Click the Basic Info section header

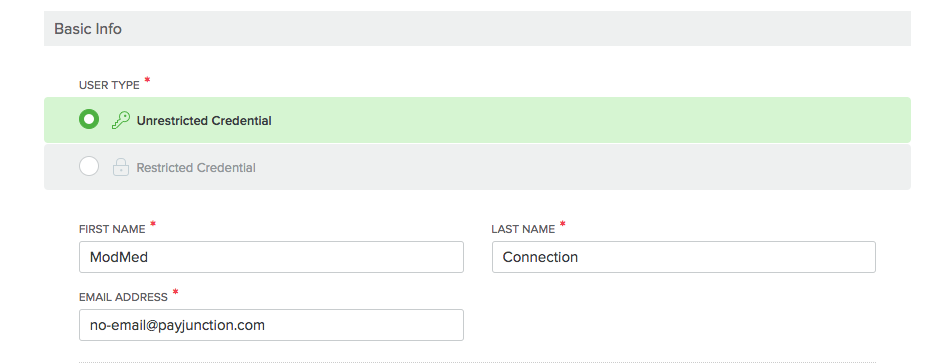[88, 29]
